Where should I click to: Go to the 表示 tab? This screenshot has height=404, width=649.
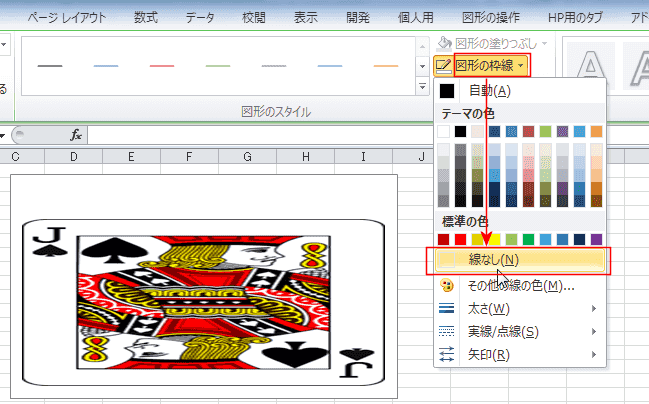305,17
